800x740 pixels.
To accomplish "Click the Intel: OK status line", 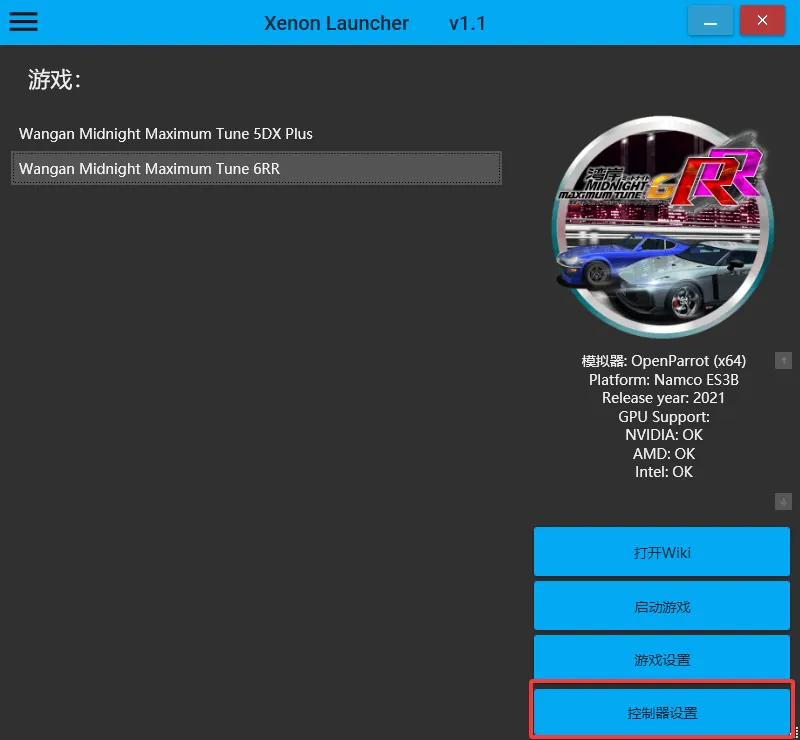I will tap(663, 472).
